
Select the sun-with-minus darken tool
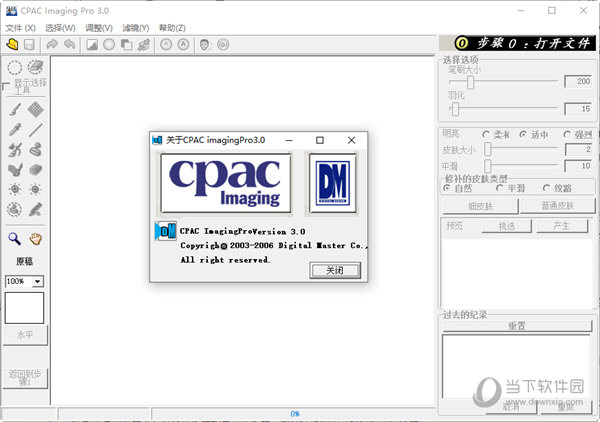tap(35, 189)
